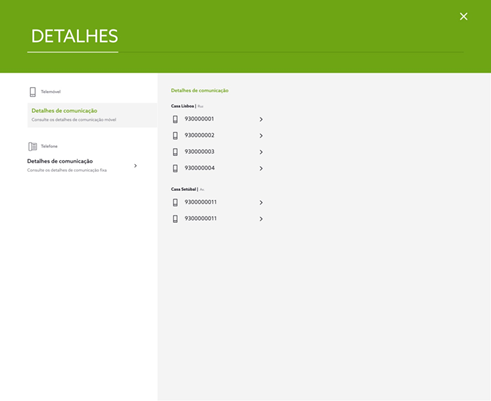Click the Telemóvel mobile phone icon
This screenshot has width=491, height=401.
coord(33,92)
